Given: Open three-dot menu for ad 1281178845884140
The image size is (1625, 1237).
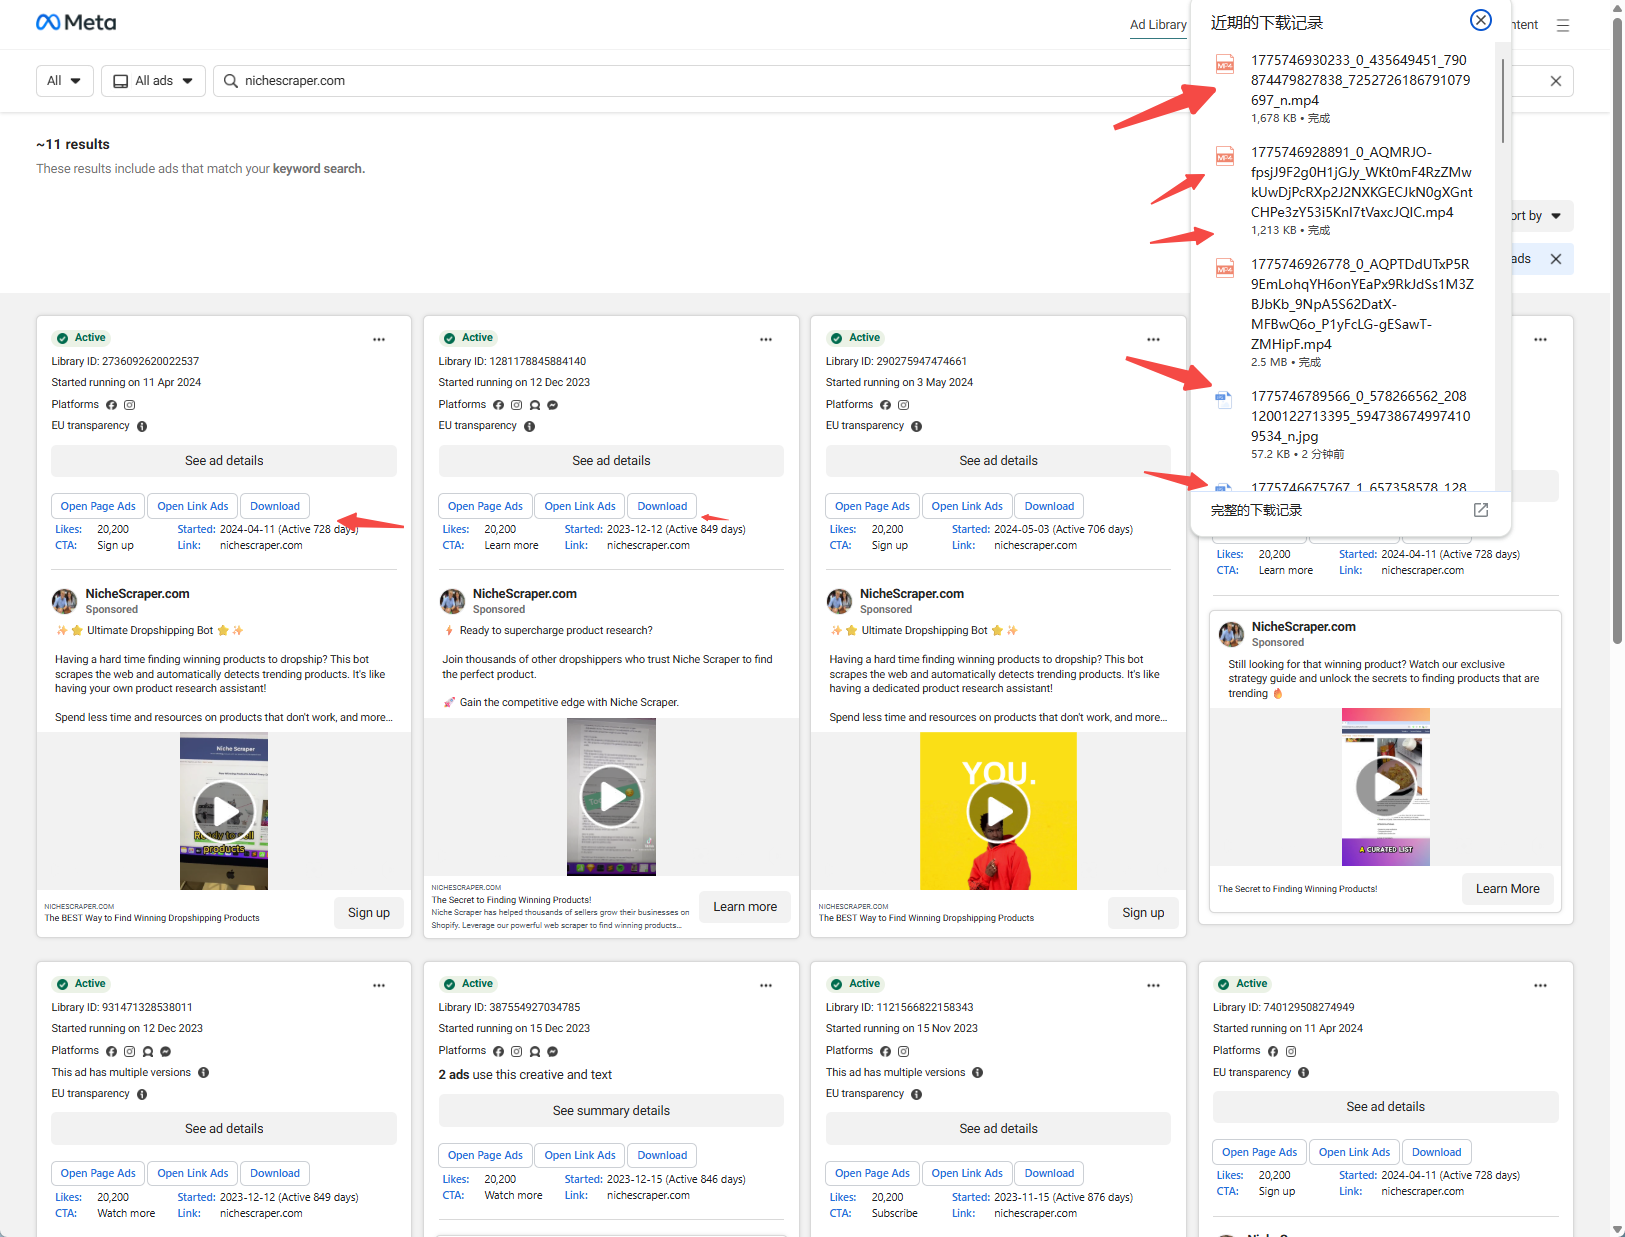Looking at the screenshot, I should click(x=766, y=339).
